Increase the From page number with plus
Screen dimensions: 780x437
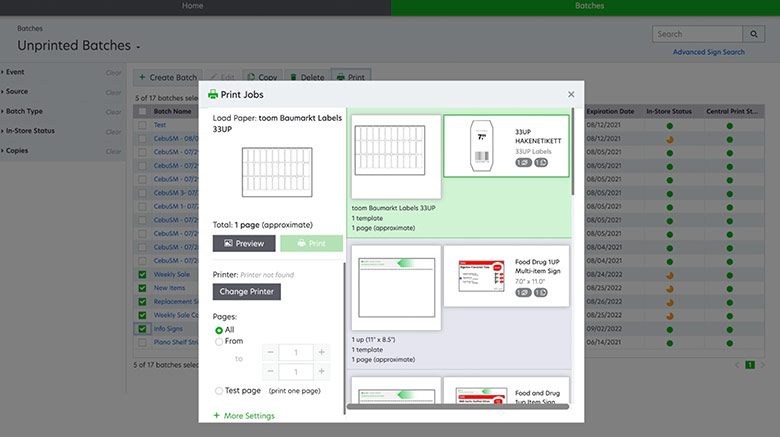pyautogui.click(x=320, y=352)
